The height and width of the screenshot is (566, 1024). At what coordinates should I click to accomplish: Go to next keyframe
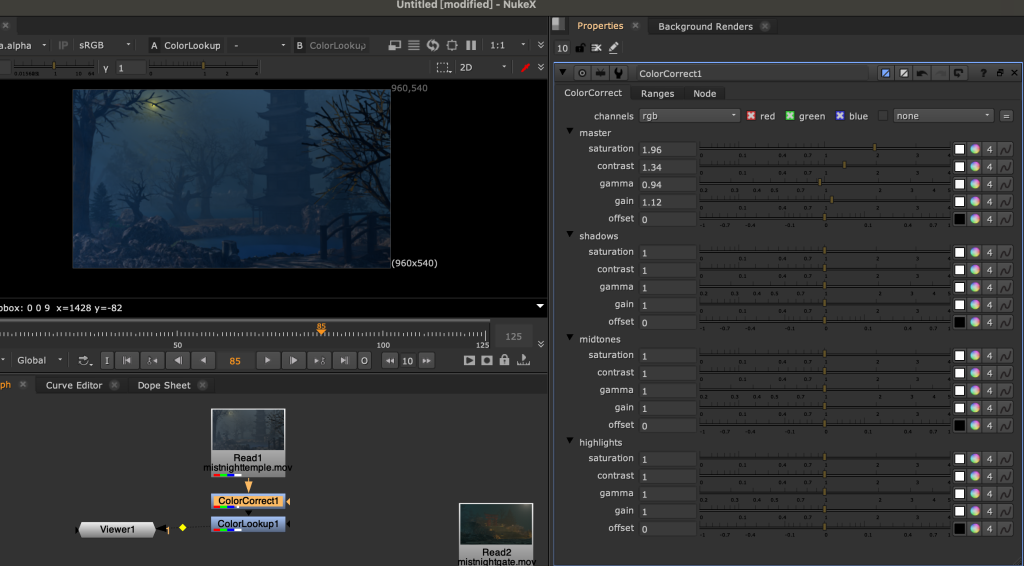(319, 360)
